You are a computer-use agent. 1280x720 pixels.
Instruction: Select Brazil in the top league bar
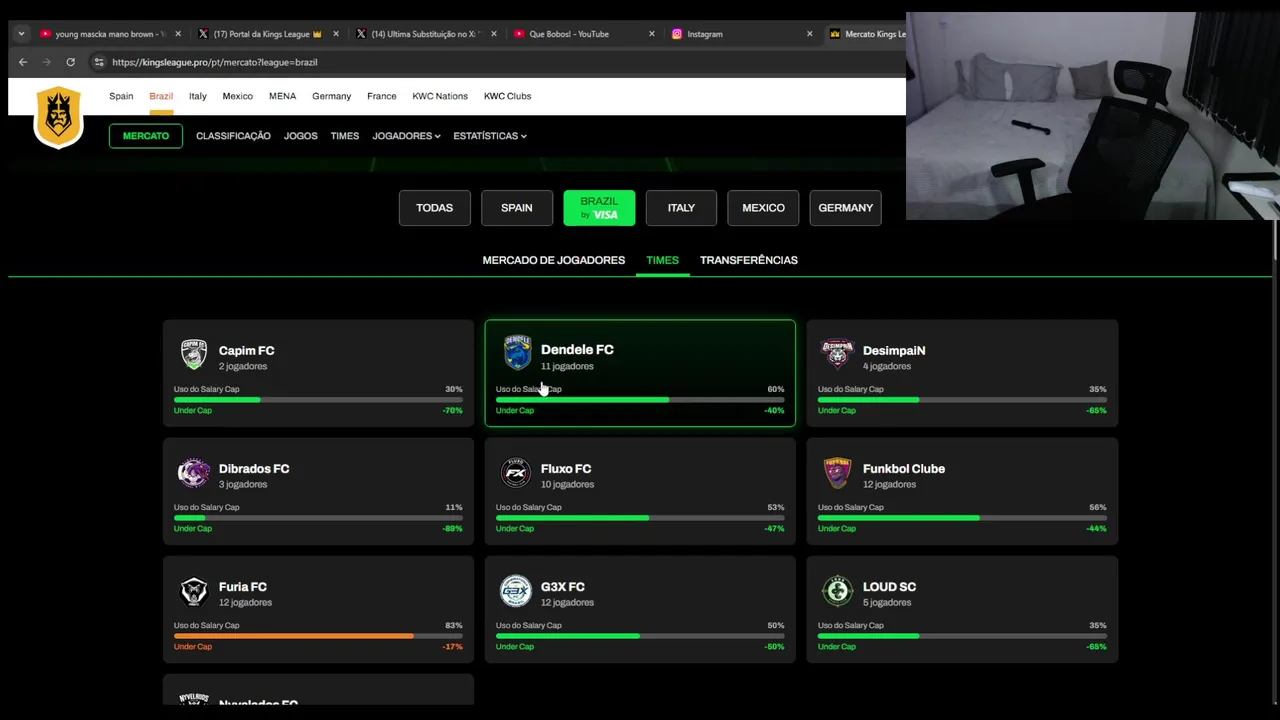tap(161, 96)
